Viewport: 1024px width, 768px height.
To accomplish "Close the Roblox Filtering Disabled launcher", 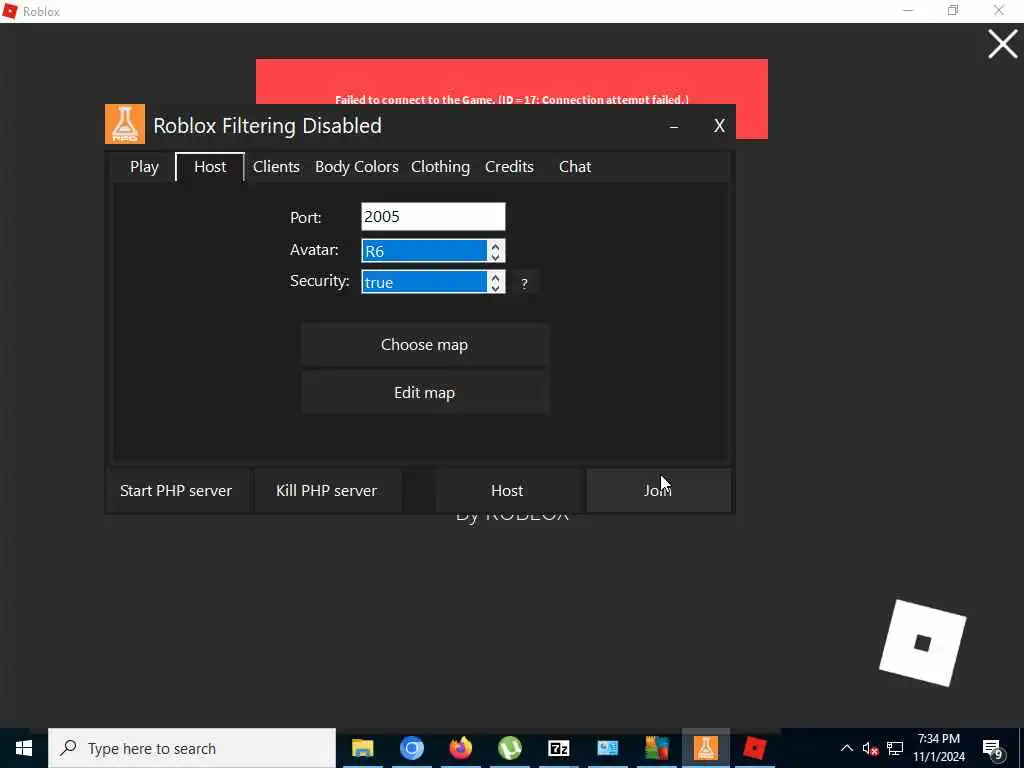I will pos(719,126).
